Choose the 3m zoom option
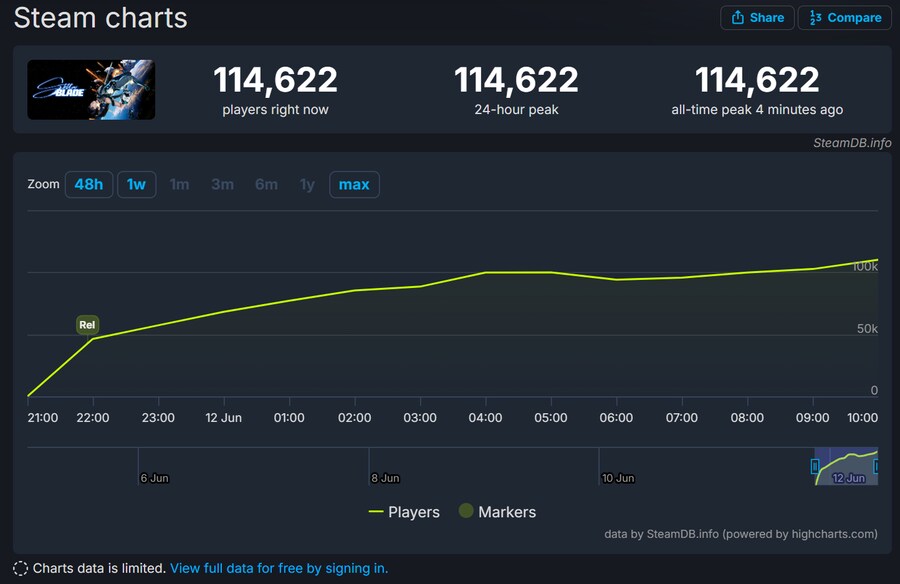900x584 pixels. [222, 184]
